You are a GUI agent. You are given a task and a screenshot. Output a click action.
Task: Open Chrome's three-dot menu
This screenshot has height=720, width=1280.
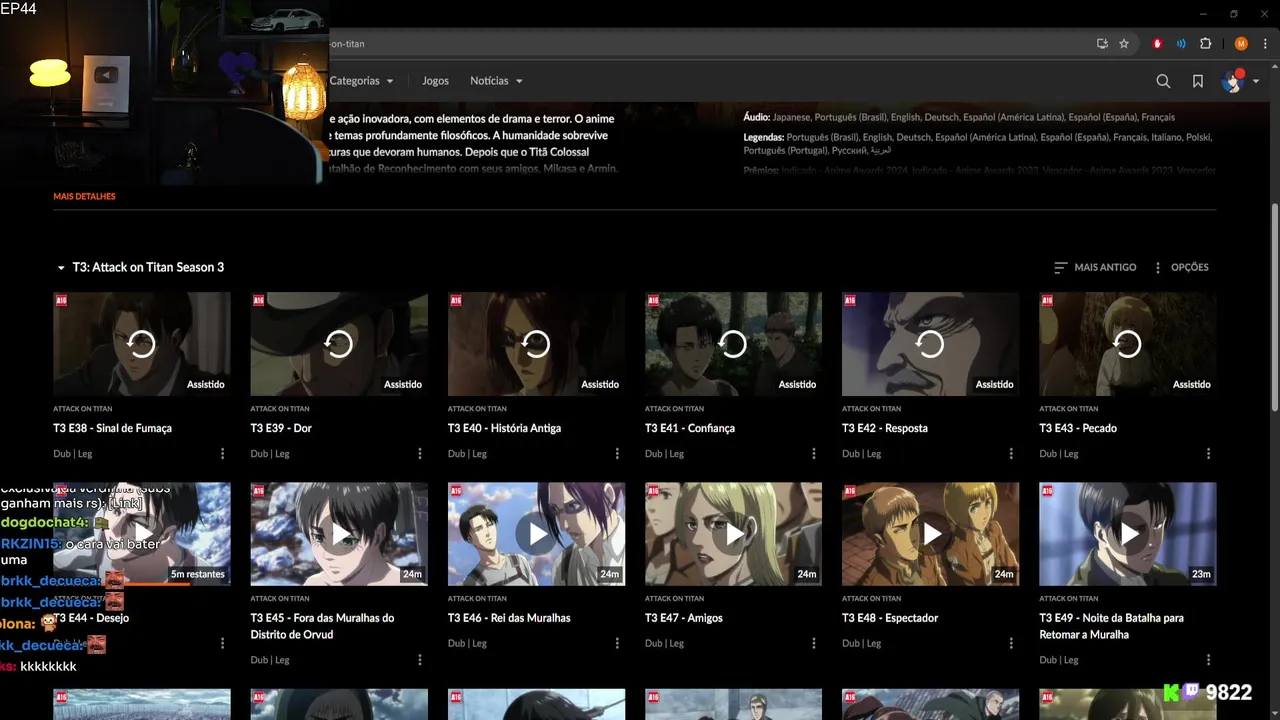[x=1265, y=44]
